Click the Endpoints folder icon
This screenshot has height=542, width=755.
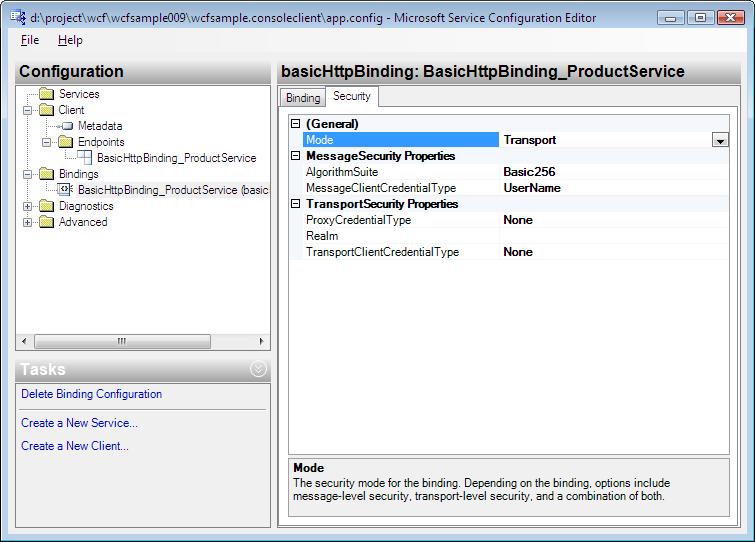click(x=66, y=142)
